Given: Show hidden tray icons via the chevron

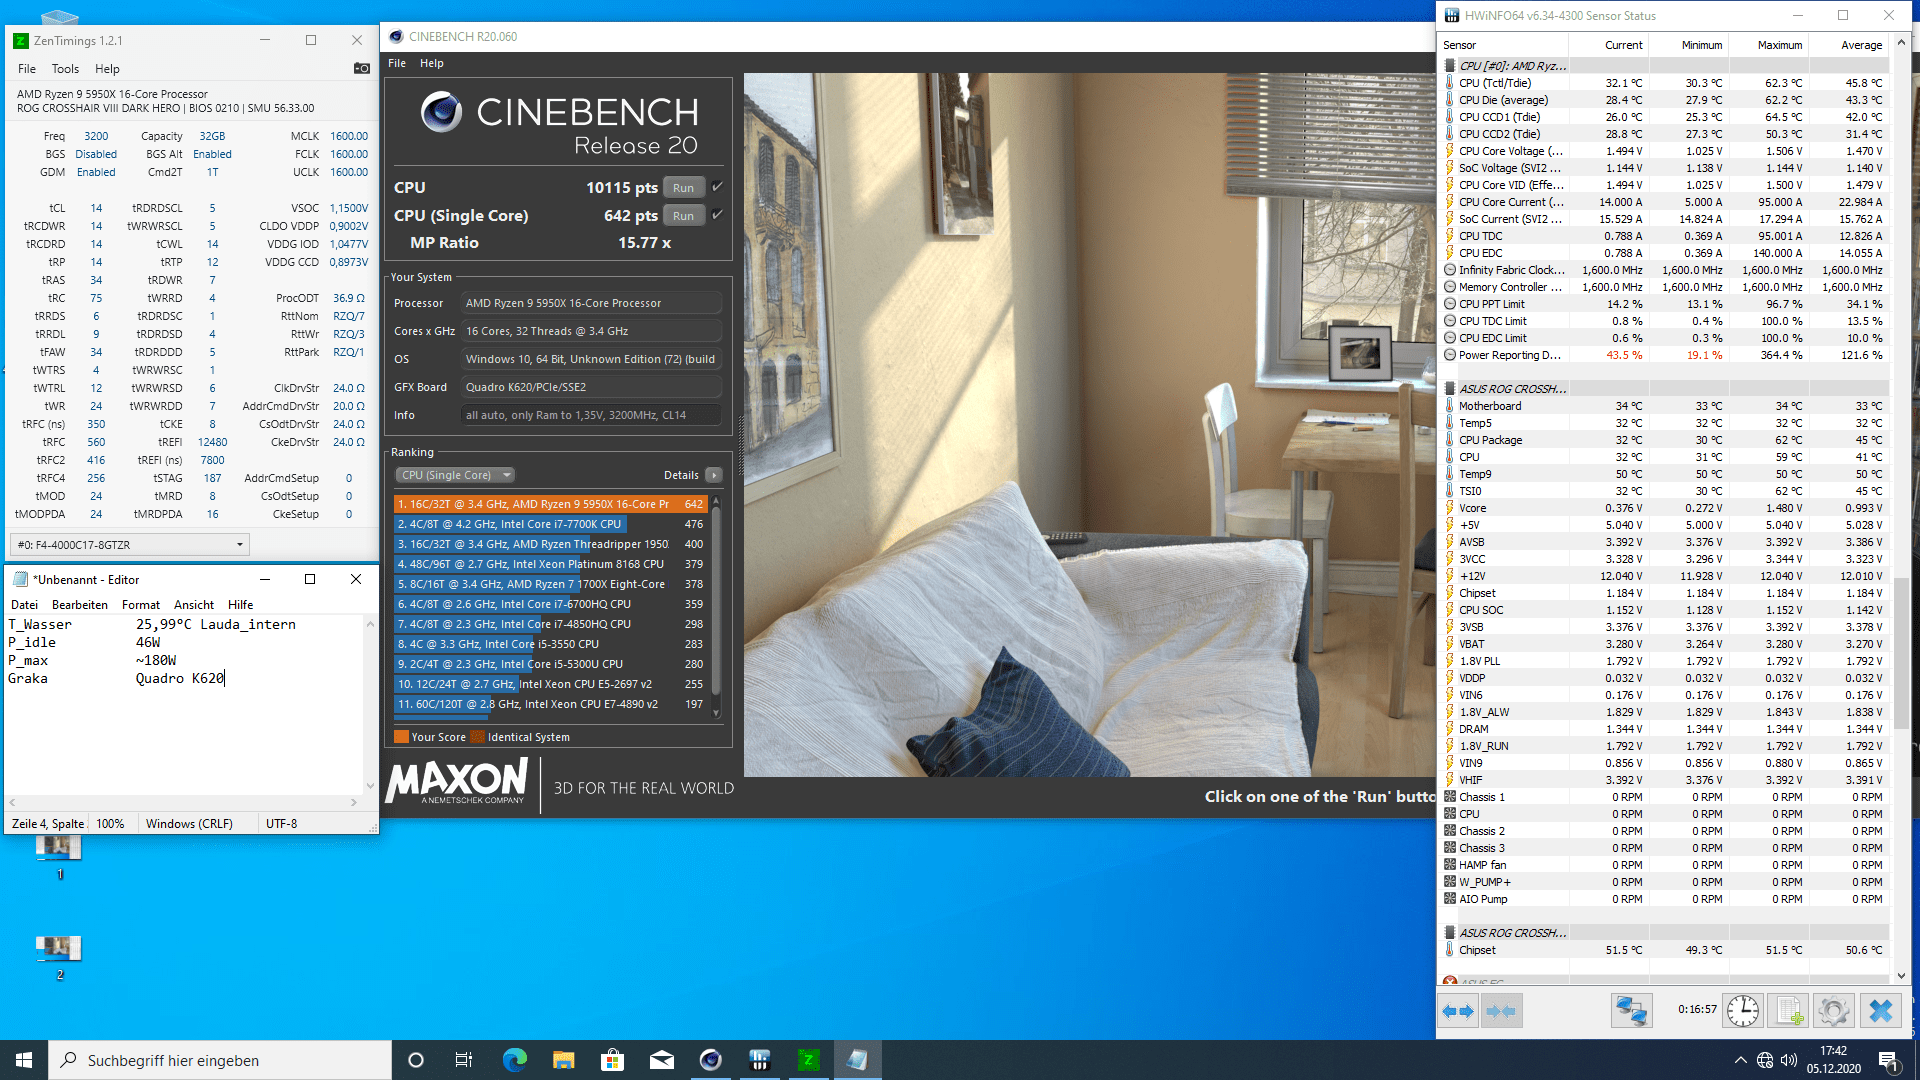Looking at the screenshot, I should (x=1740, y=1060).
